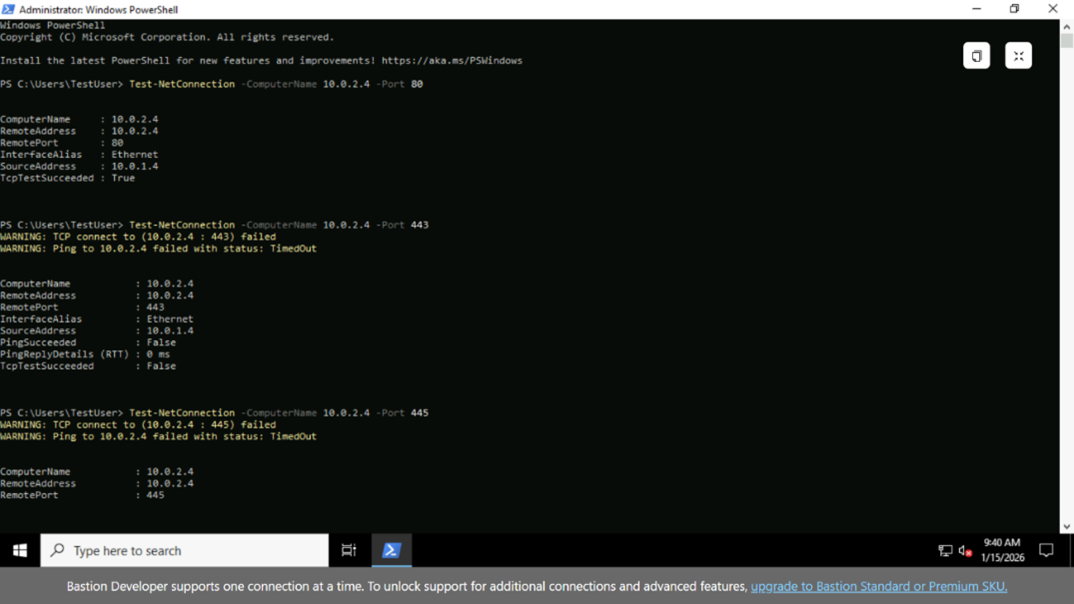Exit fullscreen using the collapse arrows icon
This screenshot has width=1074, height=604.
tap(1018, 56)
